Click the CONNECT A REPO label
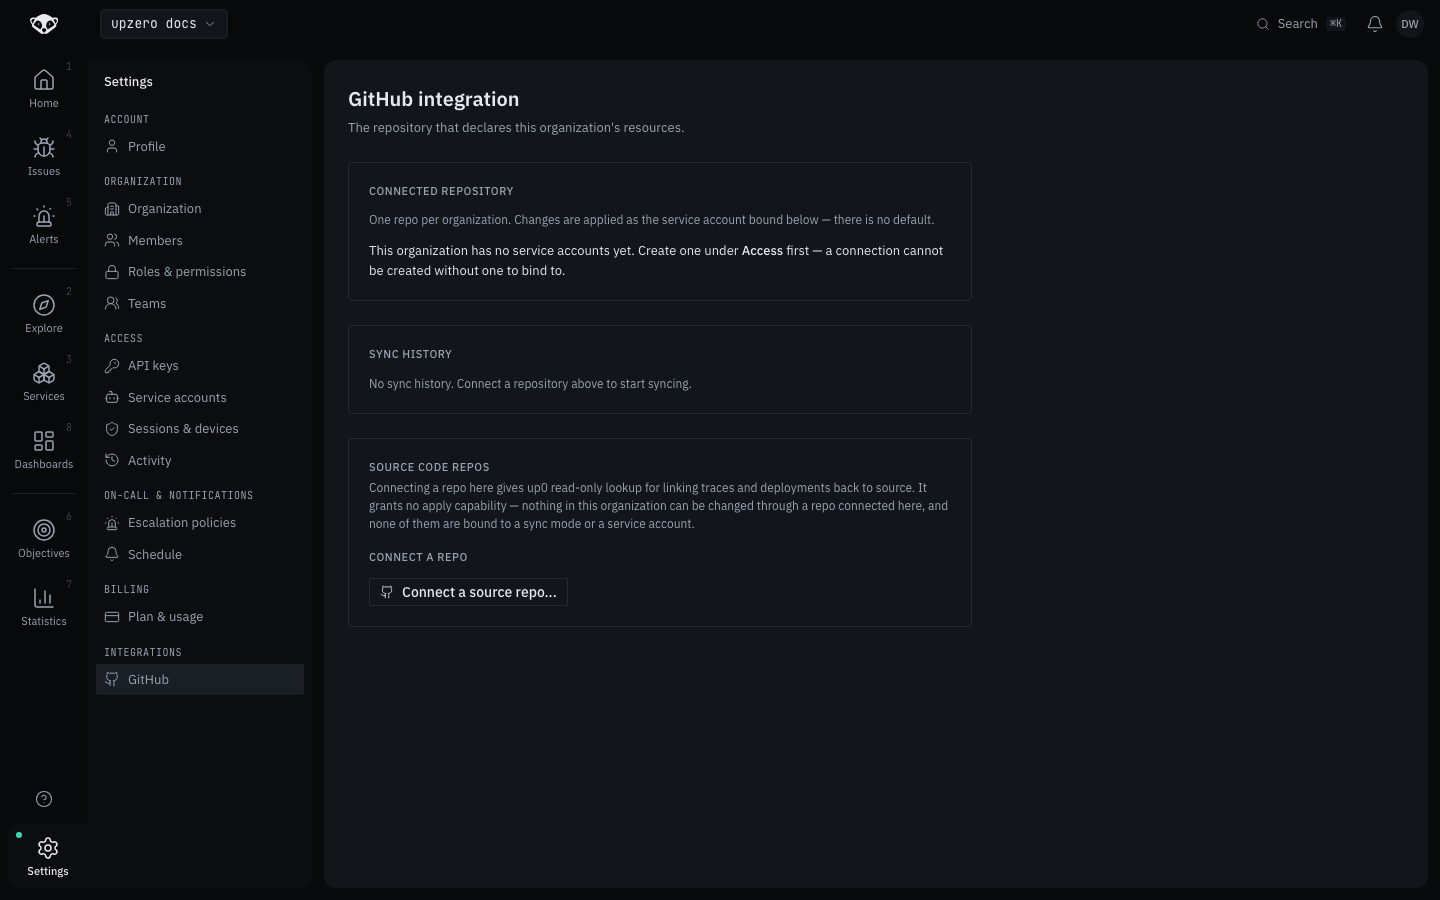 [x=418, y=557]
